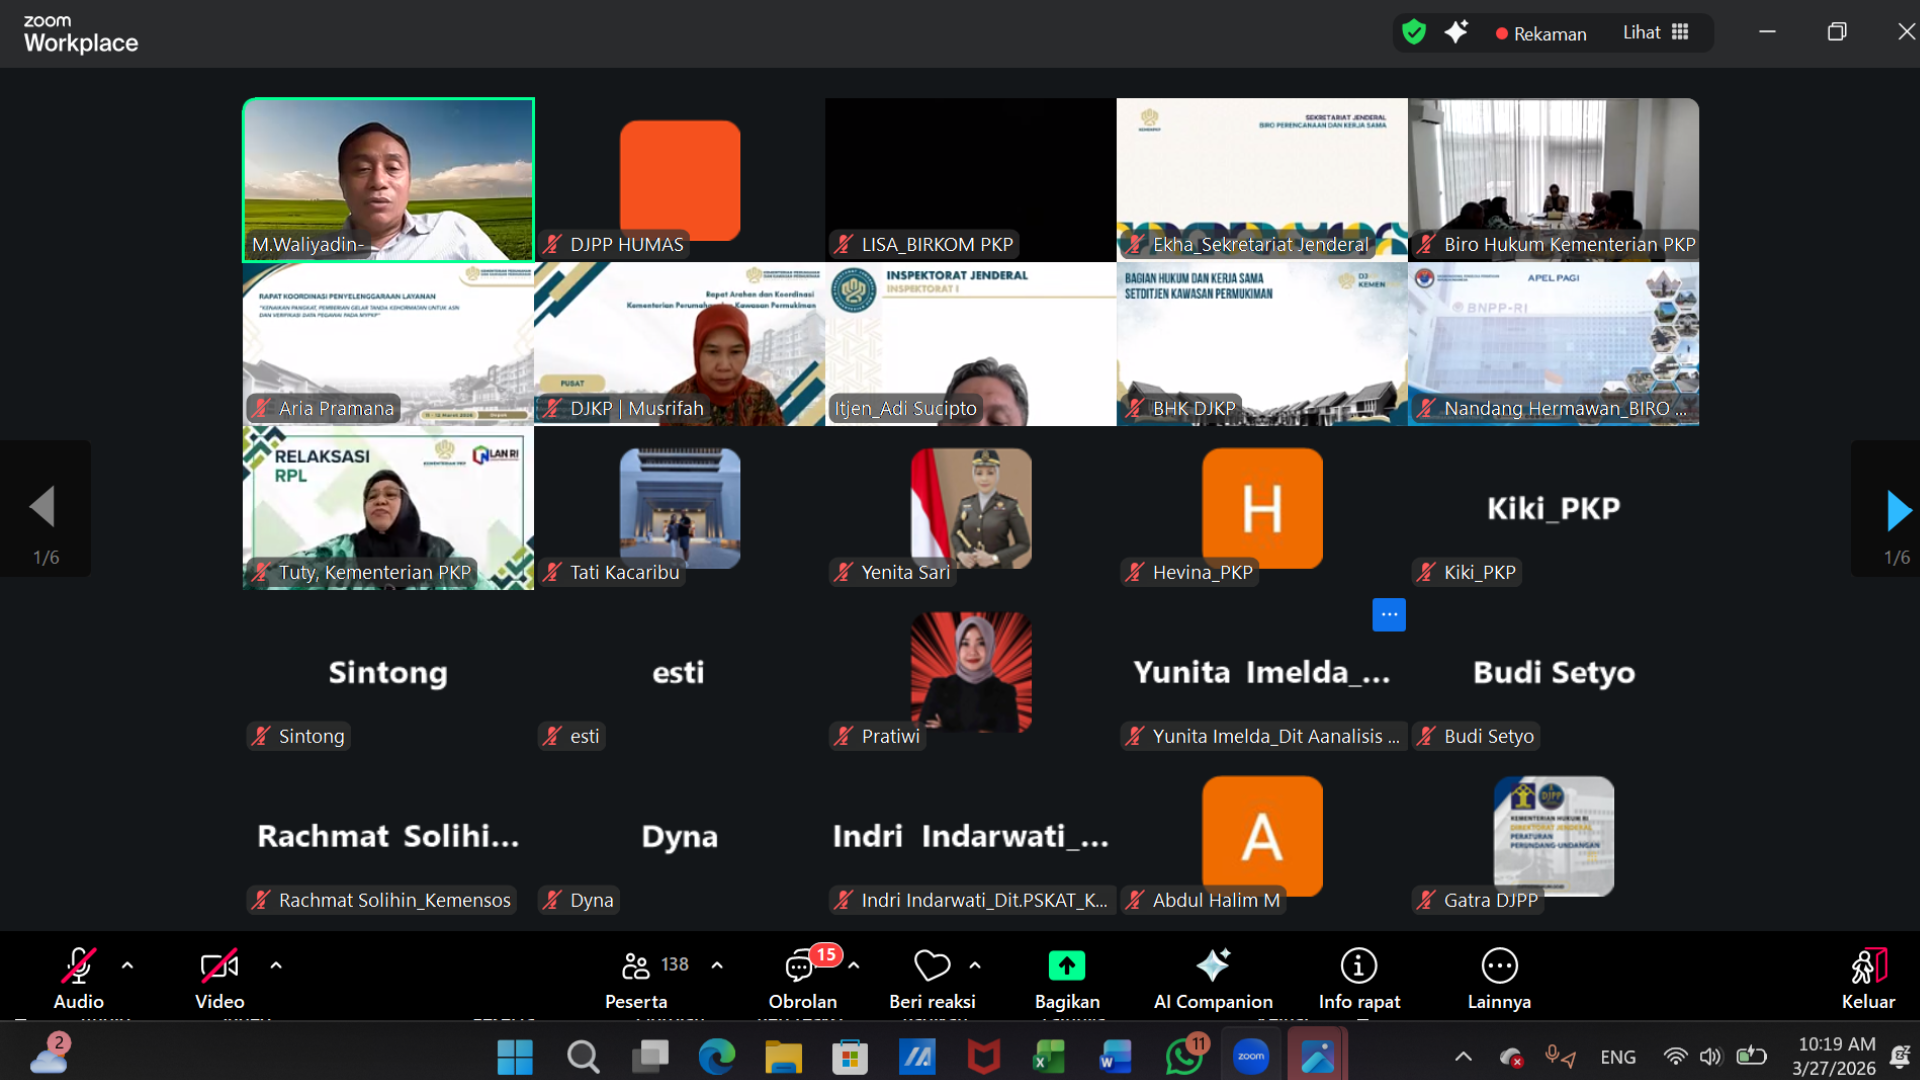Click the green encryption shield icon
Viewport: 1920px width, 1080px height.
[x=1413, y=33]
